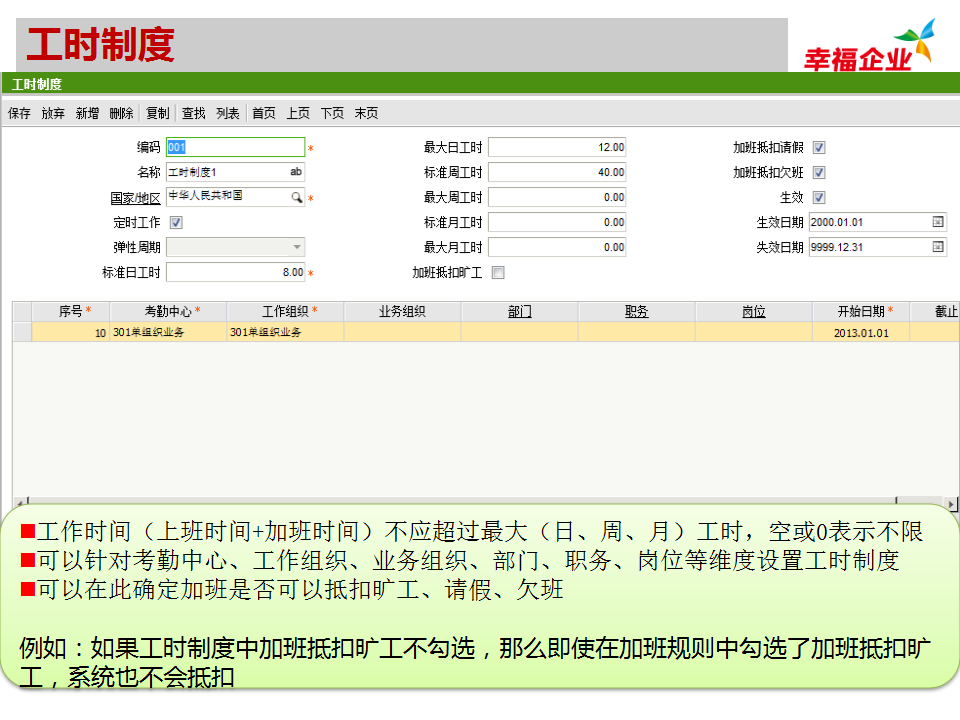Click the magnifier icon in 国家/地区 field
Viewport: 960px width, 720px height.
pos(296,198)
